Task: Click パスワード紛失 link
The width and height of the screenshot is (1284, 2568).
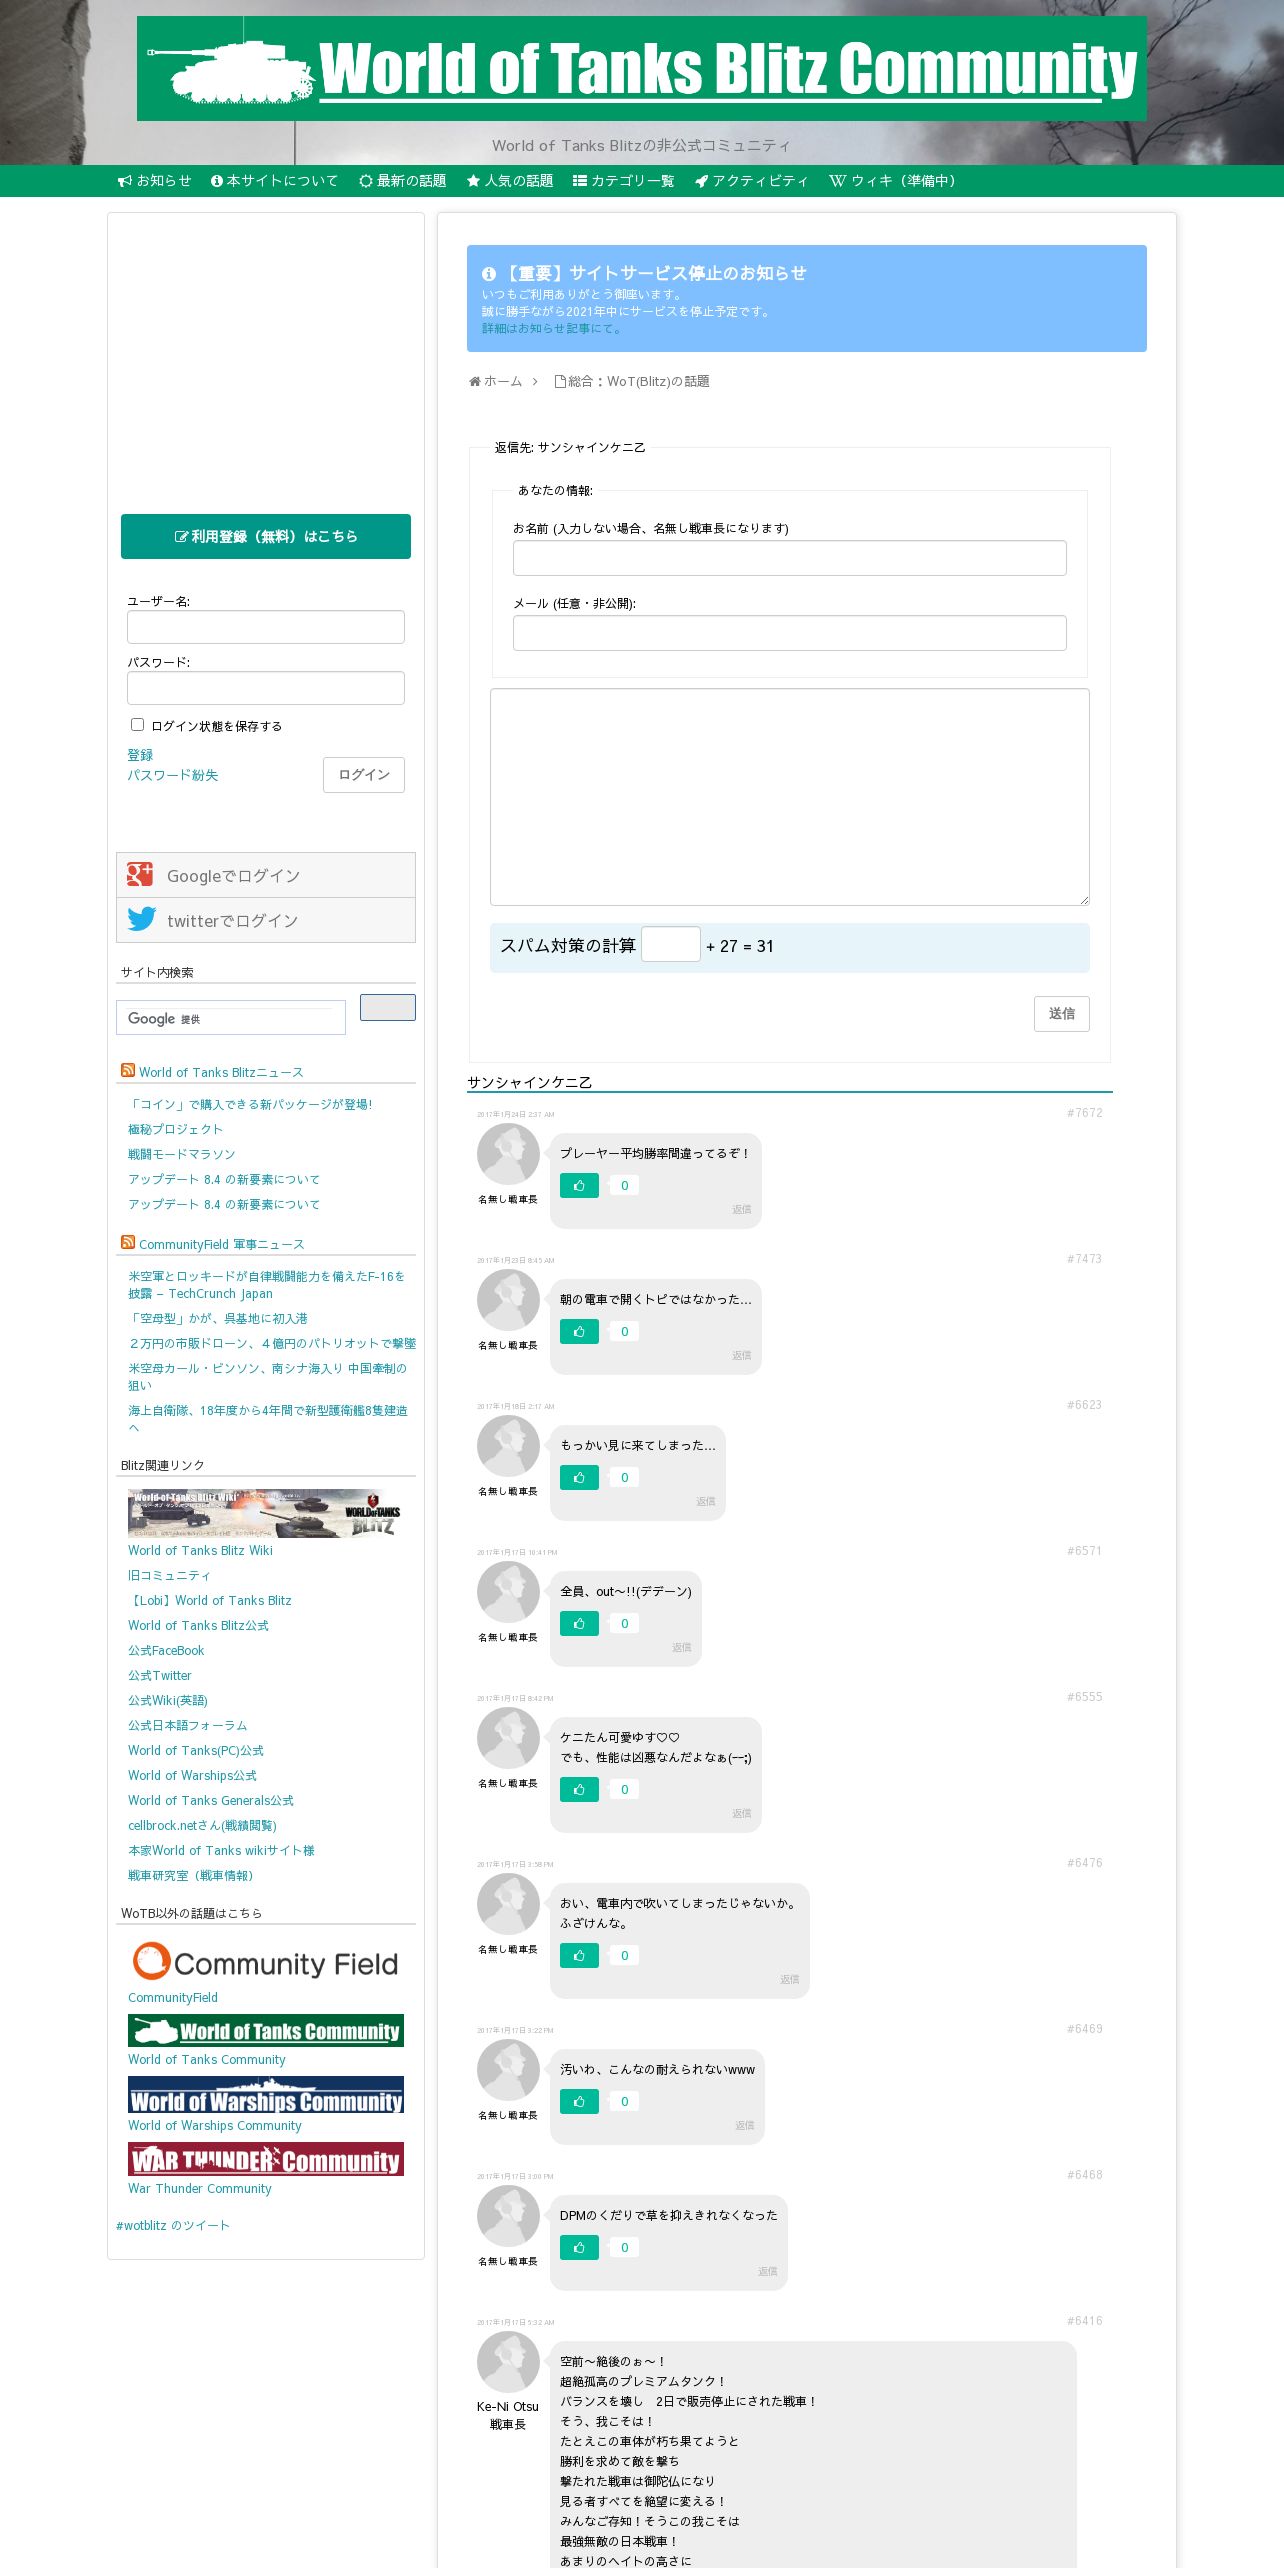Action: coord(172,775)
